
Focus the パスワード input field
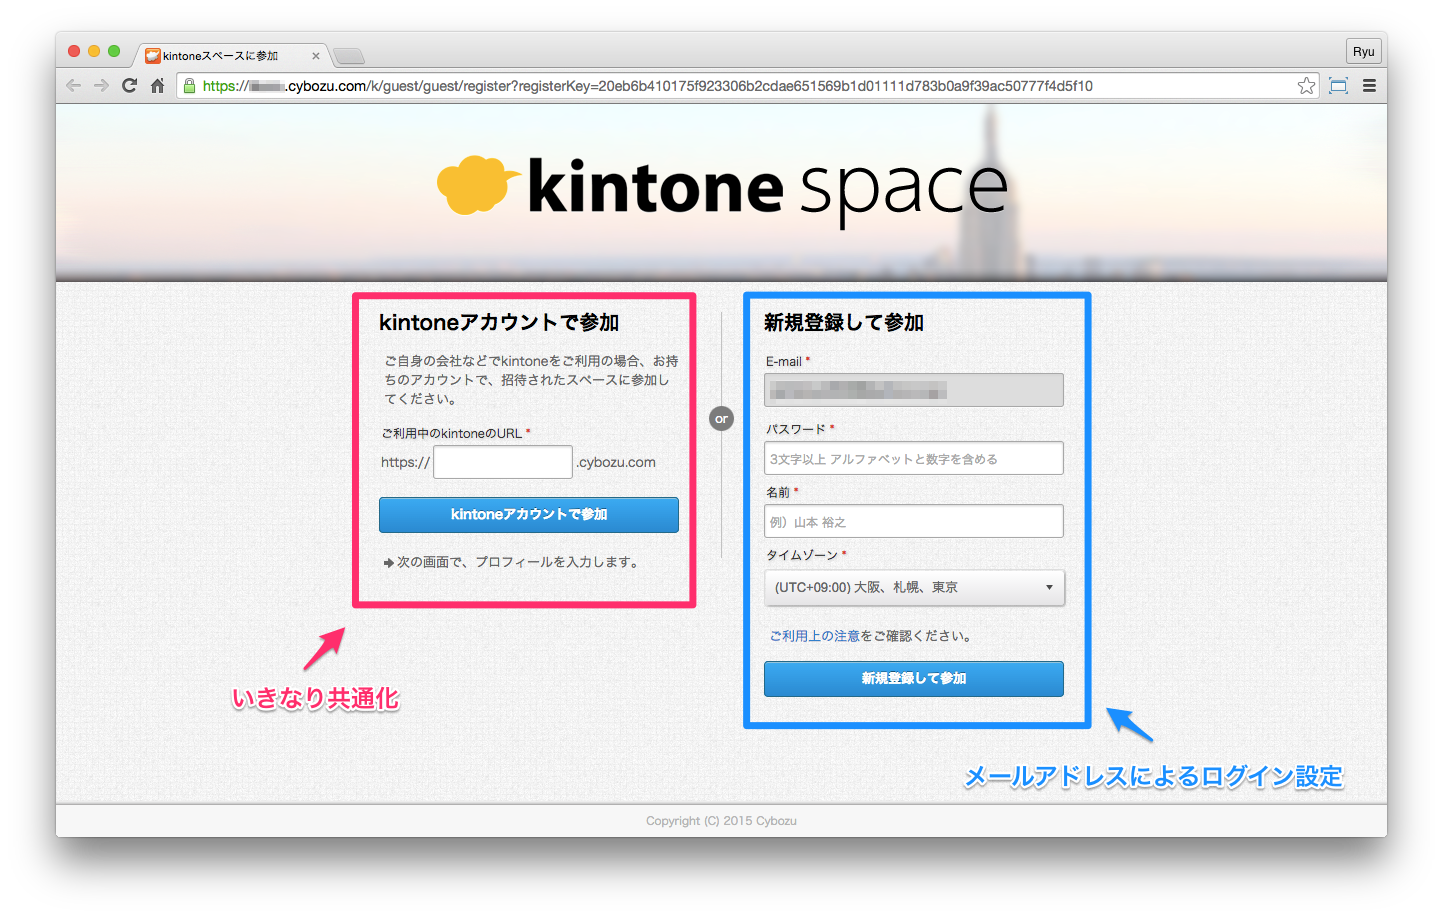914,459
